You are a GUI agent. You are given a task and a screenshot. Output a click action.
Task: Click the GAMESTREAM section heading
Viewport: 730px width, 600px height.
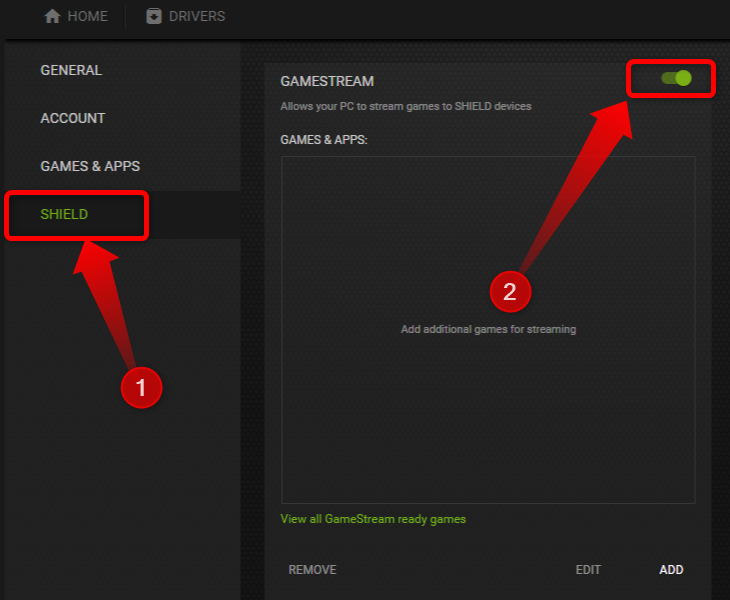pyautogui.click(x=327, y=81)
